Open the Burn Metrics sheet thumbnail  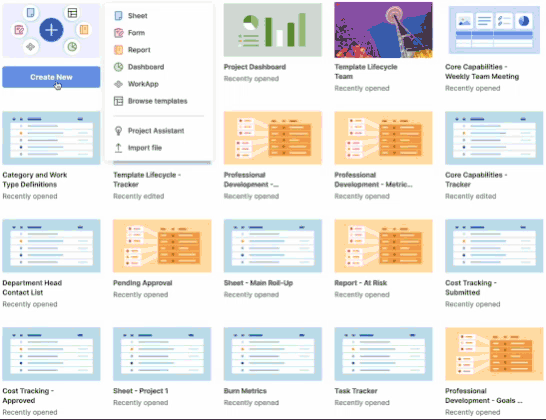click(273, 354)
